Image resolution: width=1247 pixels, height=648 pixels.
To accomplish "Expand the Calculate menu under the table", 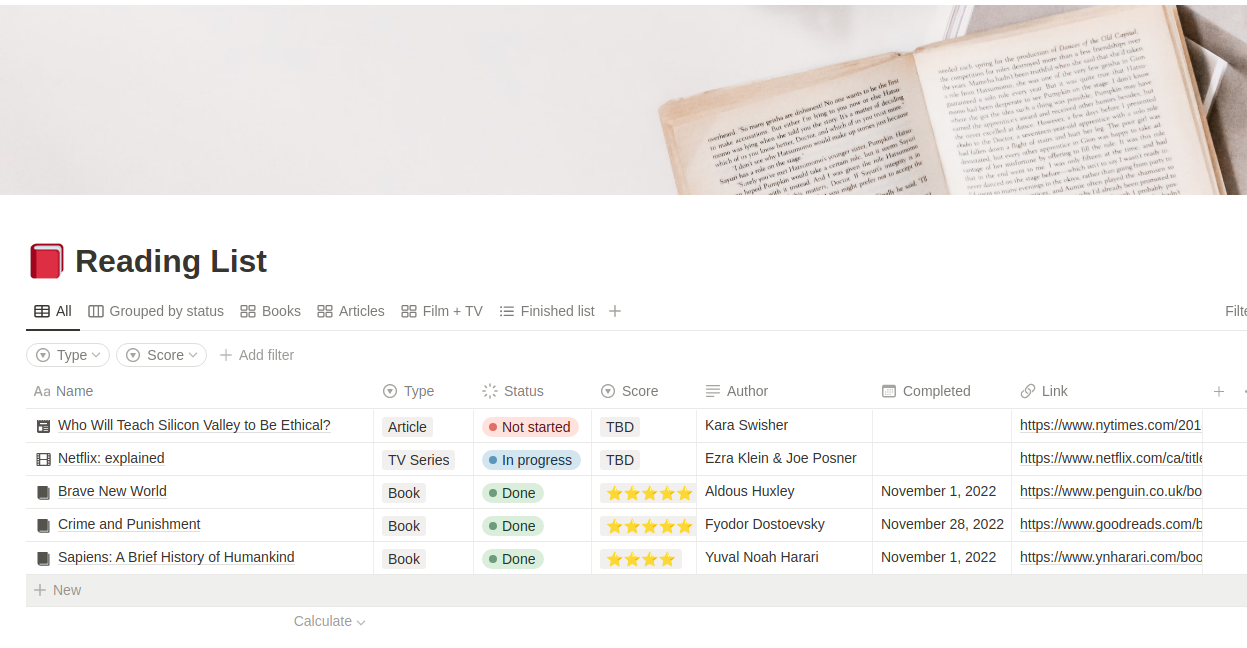I will (329, 621).
